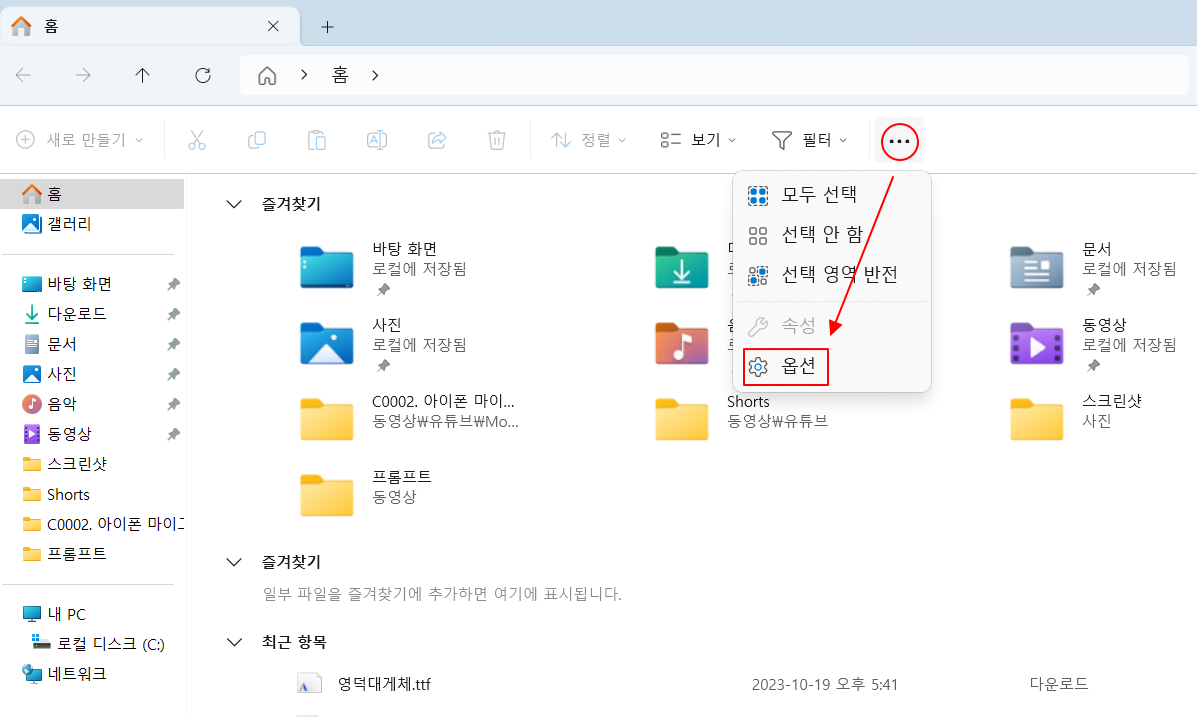
Task: Choose 속성 from the menu
Action: coord(831,326)
